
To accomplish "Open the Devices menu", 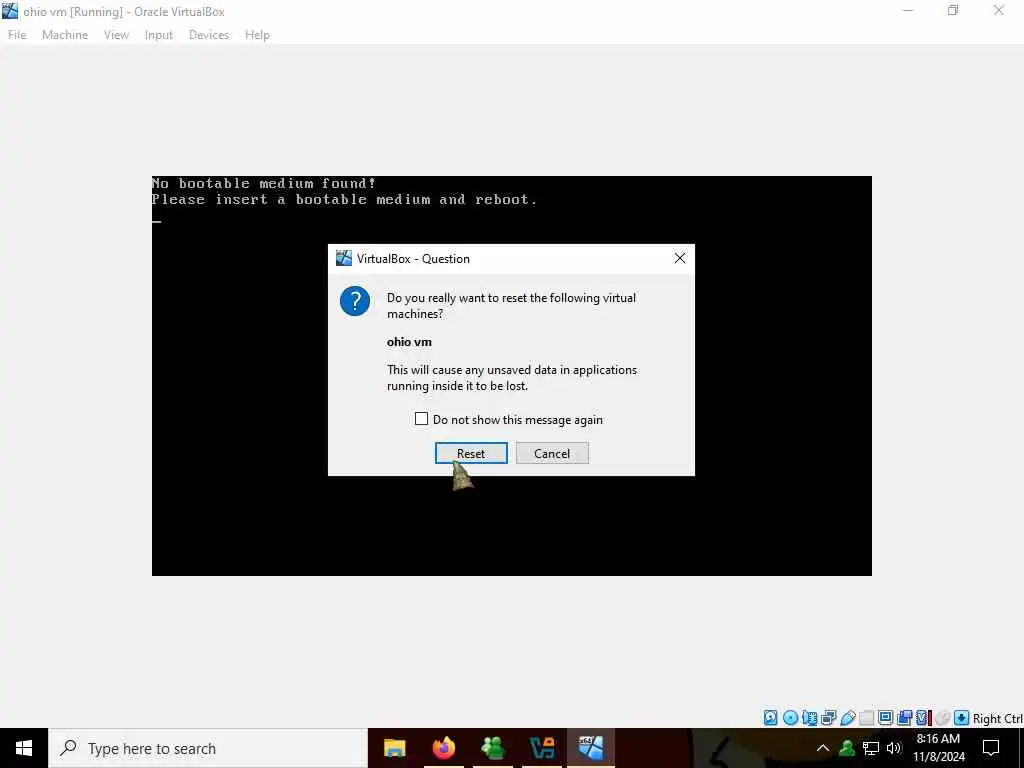I will click(209, 35).
